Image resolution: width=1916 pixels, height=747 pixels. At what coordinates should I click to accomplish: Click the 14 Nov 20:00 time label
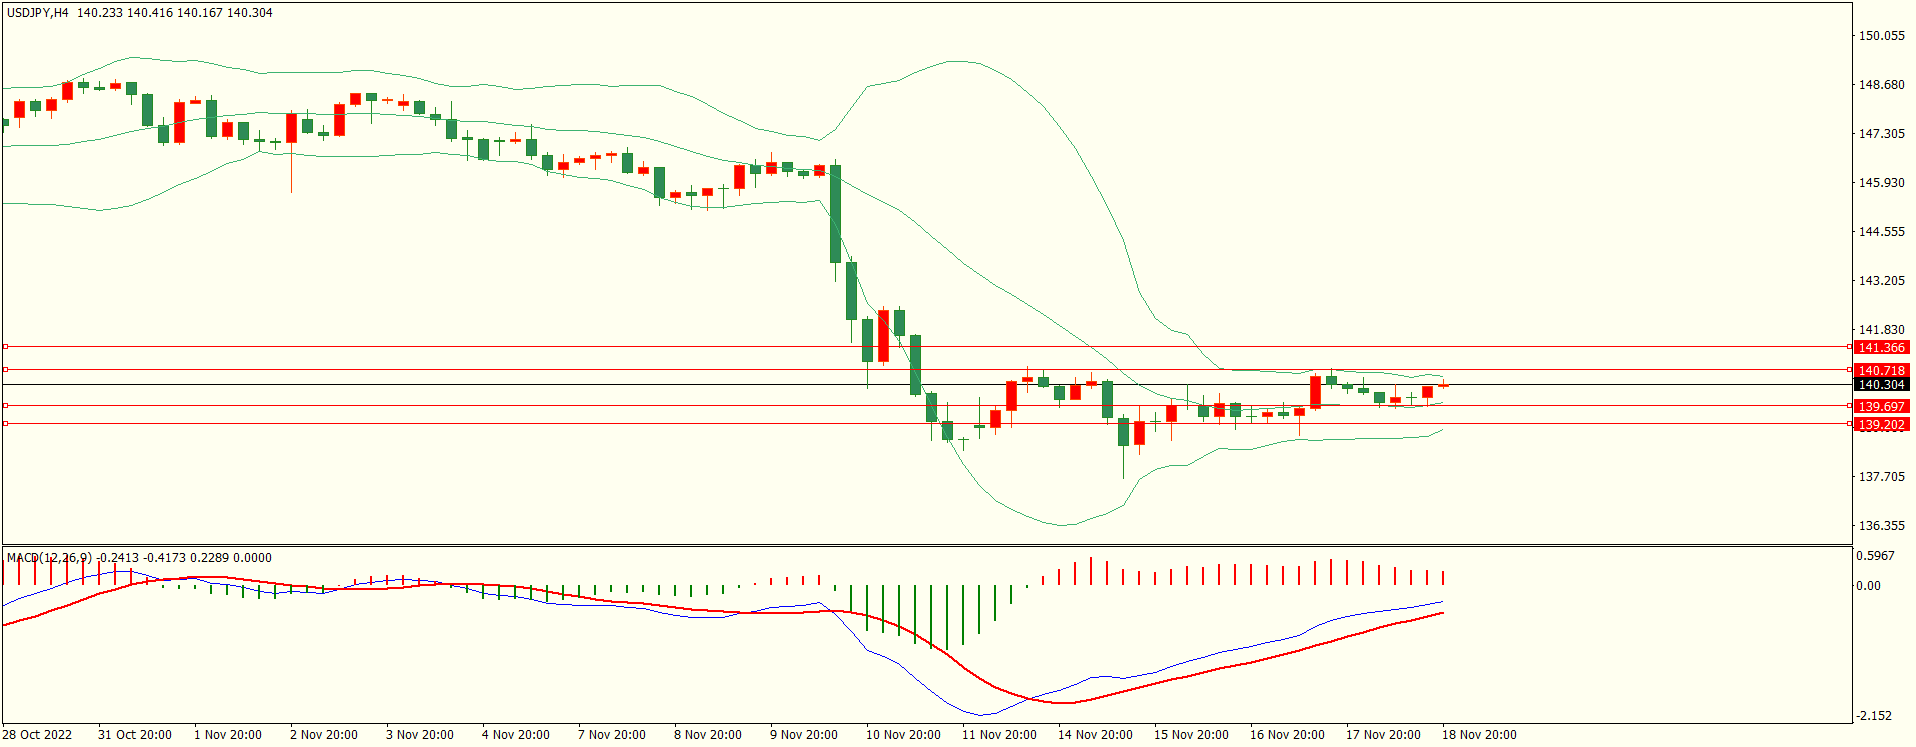(x=1095, y=735)
